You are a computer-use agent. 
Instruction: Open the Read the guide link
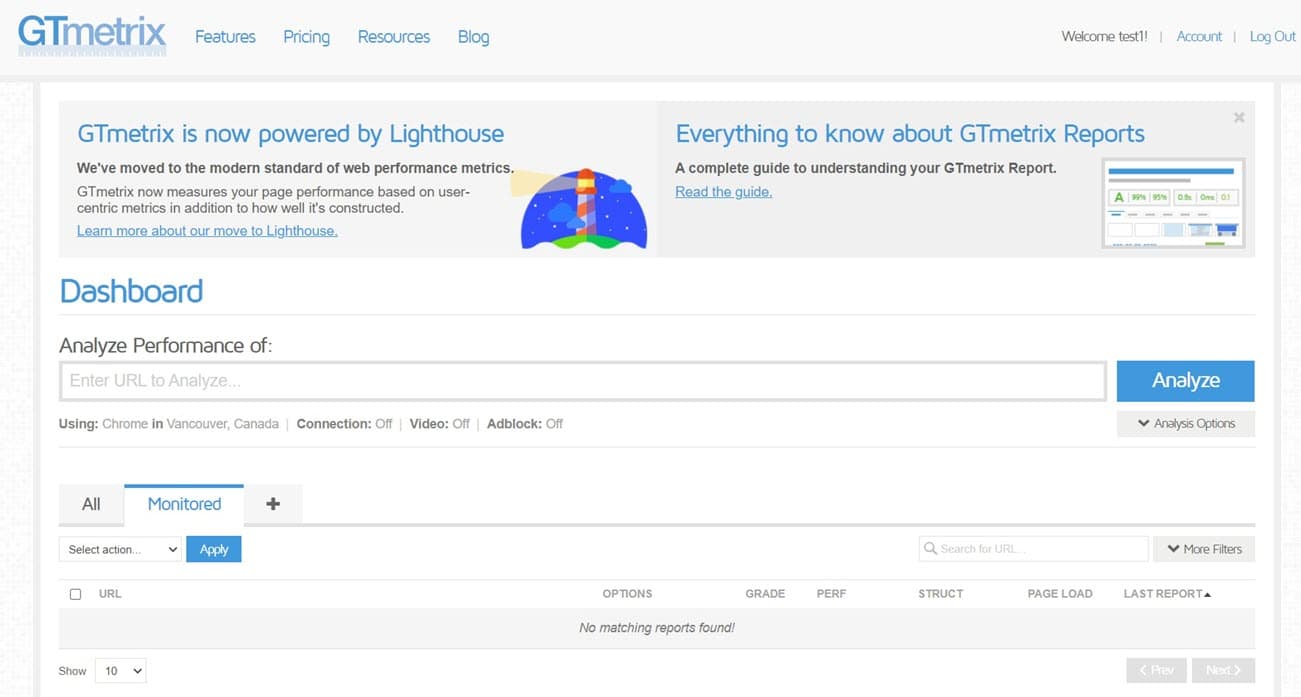point(723,192)
